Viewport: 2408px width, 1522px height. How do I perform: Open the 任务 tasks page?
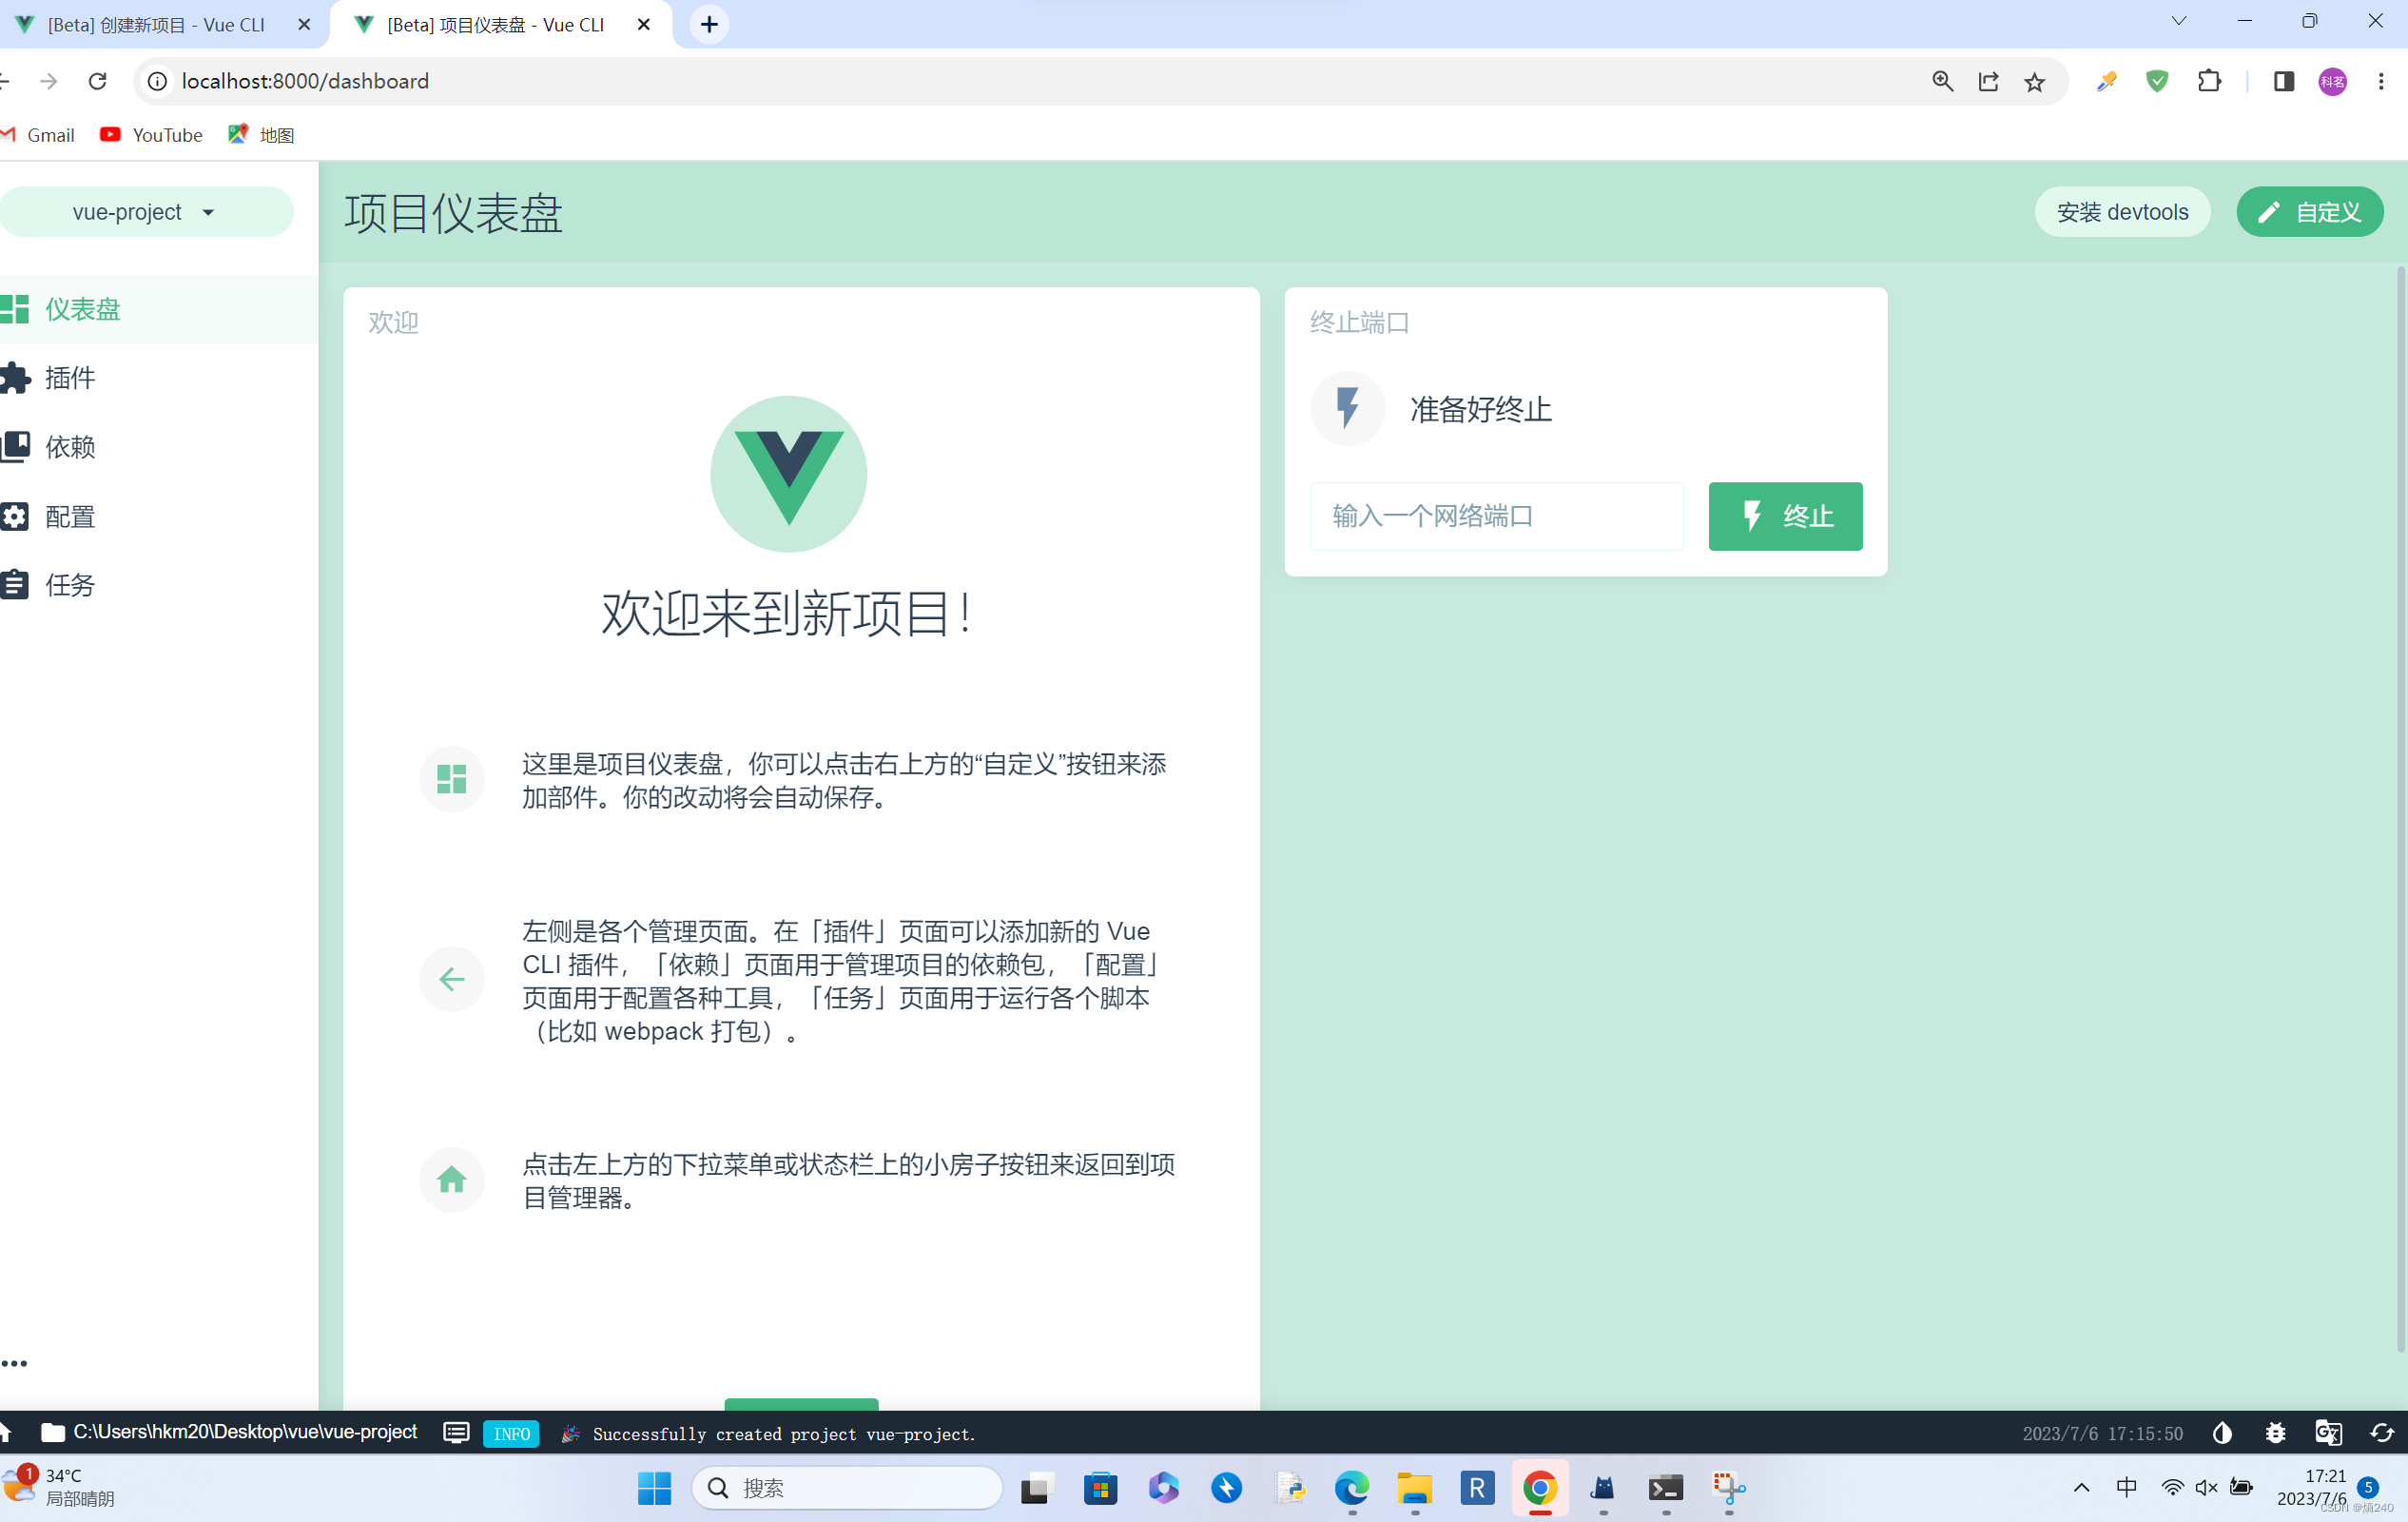159,584
